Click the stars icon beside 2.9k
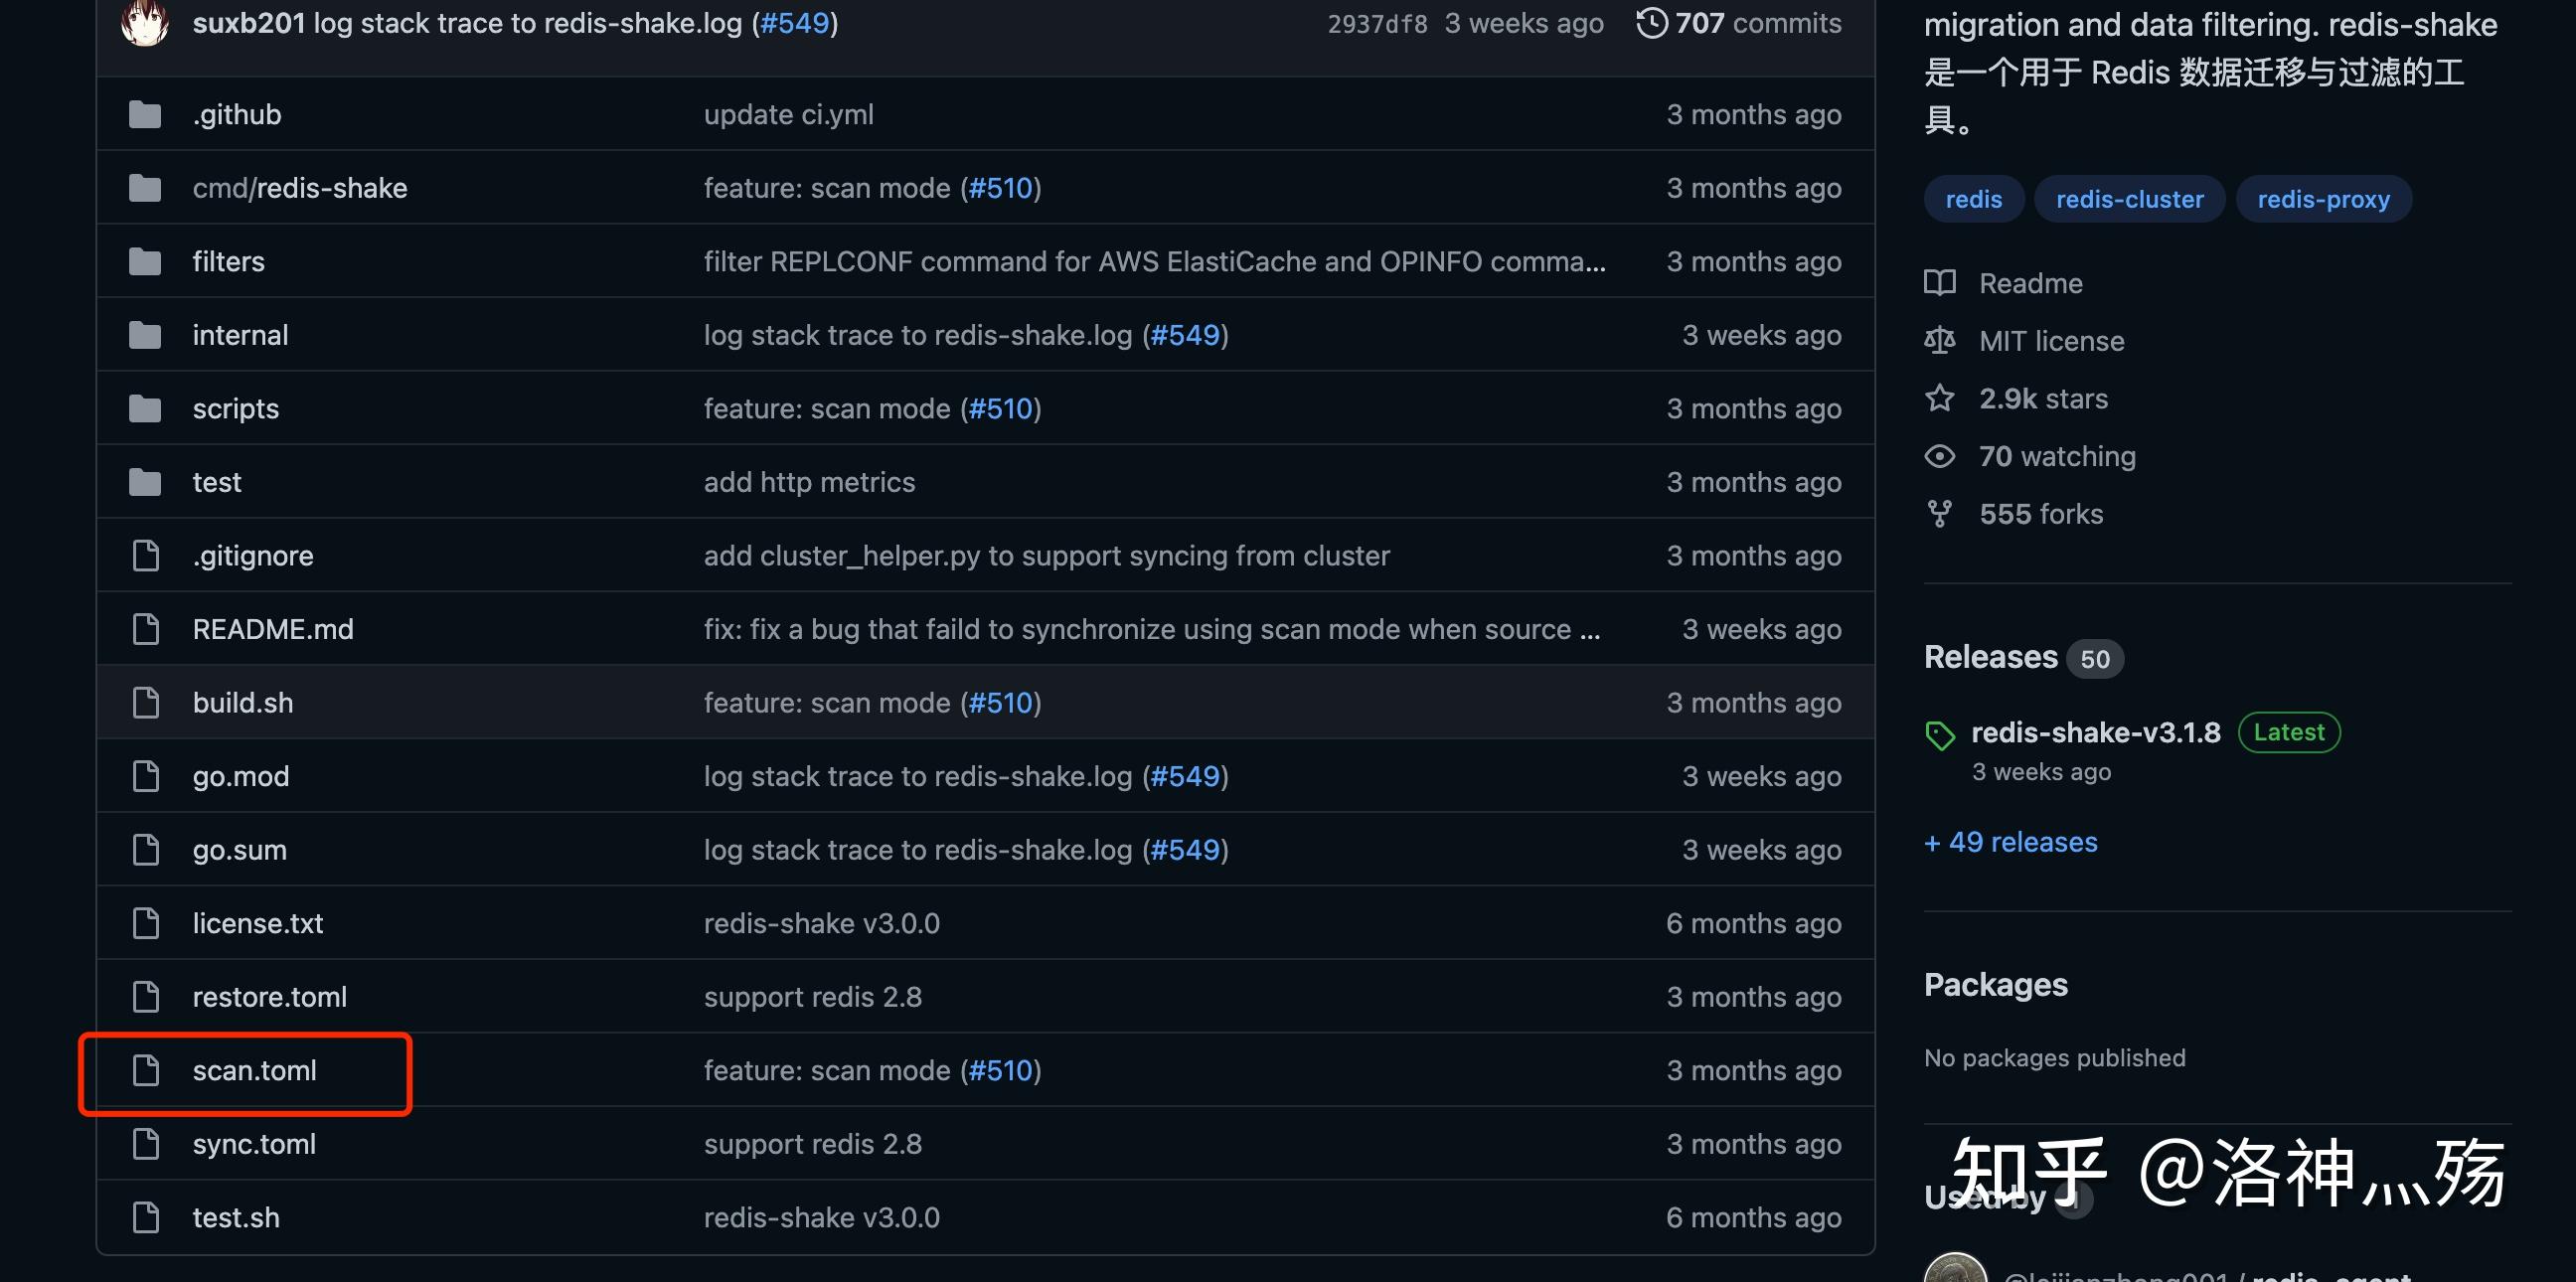 click(1939, 398)
